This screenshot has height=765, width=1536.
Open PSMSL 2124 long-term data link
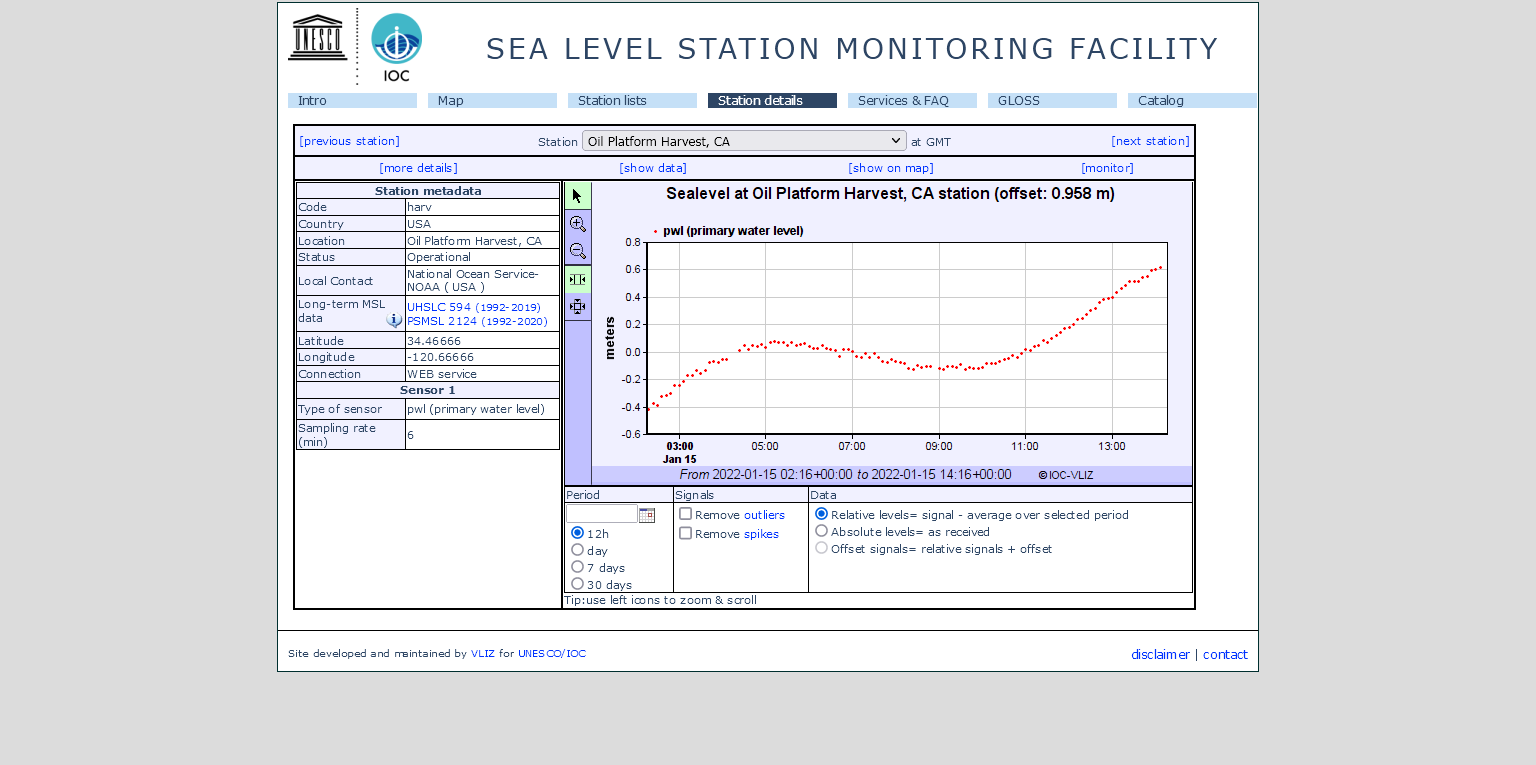tap(477, 321)
